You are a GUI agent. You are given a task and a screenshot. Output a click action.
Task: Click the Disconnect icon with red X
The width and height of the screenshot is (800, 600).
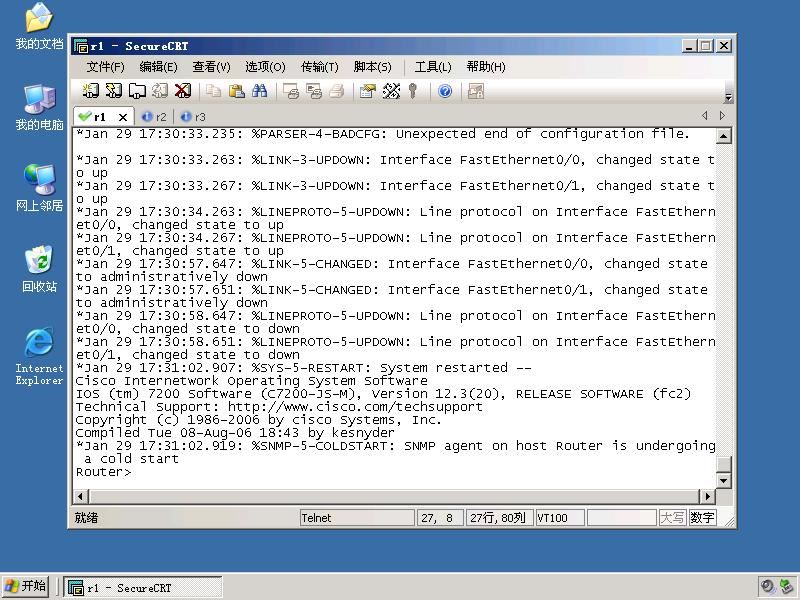[183, 91]
